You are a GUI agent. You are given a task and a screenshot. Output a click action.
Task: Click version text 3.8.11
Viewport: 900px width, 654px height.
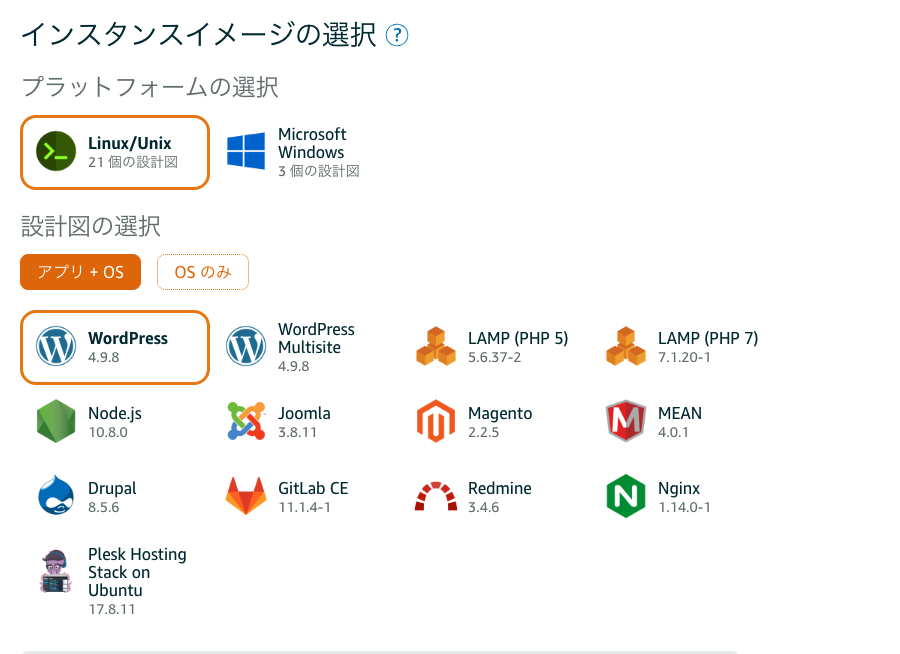297,432
